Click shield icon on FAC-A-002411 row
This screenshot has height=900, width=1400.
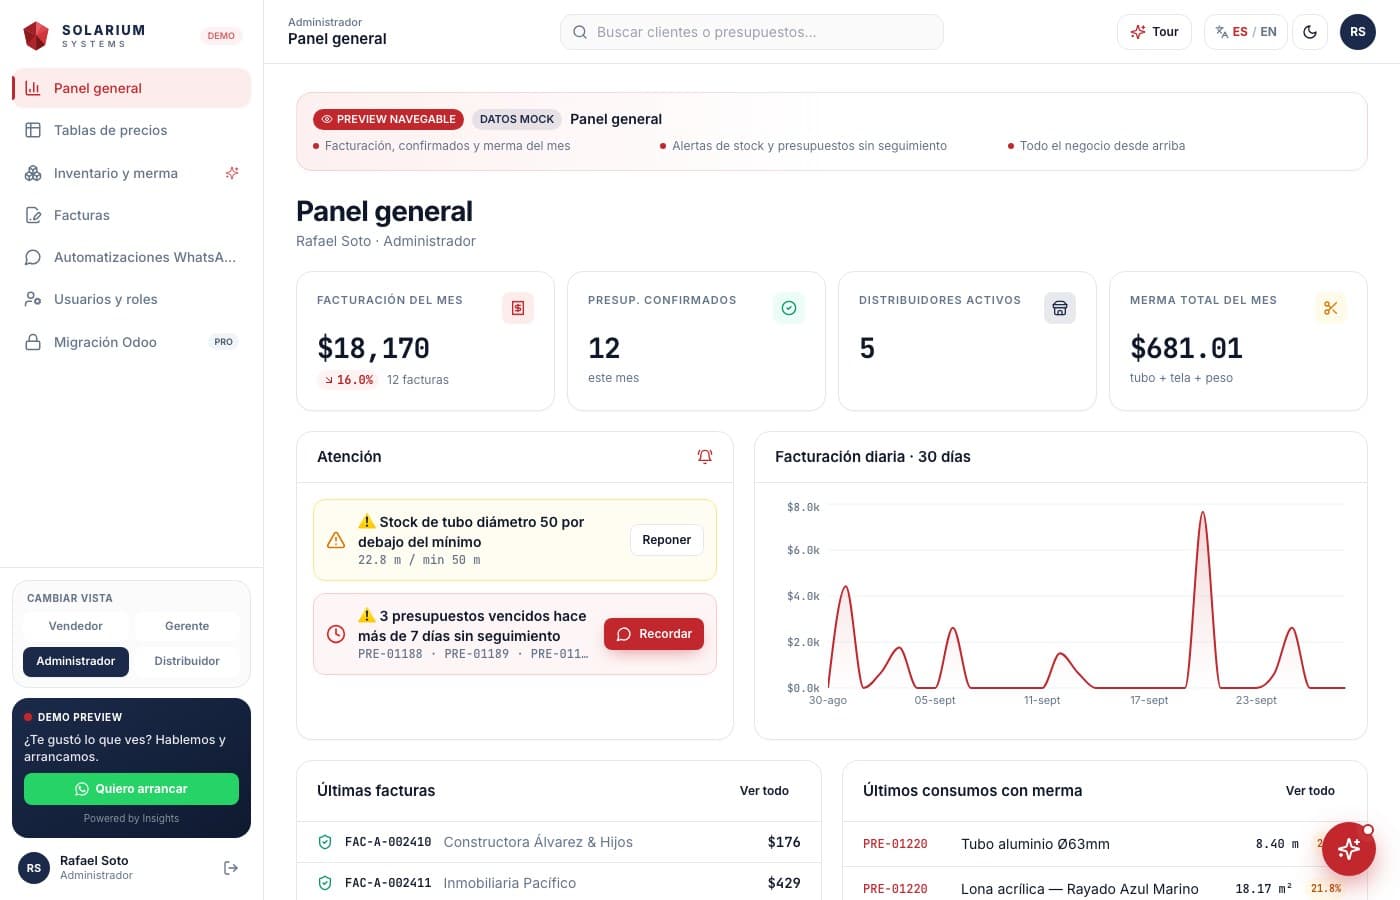click(325, 883)
